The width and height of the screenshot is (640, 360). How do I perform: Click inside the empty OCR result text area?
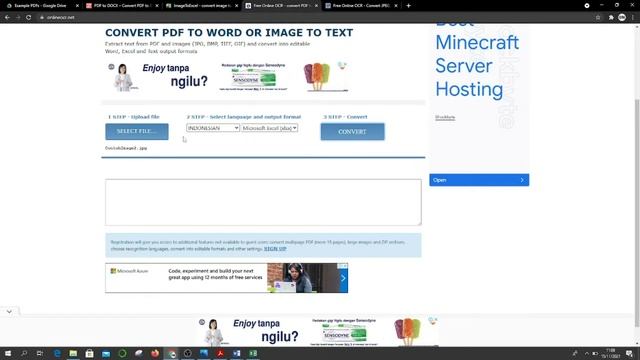pos(263,202)
